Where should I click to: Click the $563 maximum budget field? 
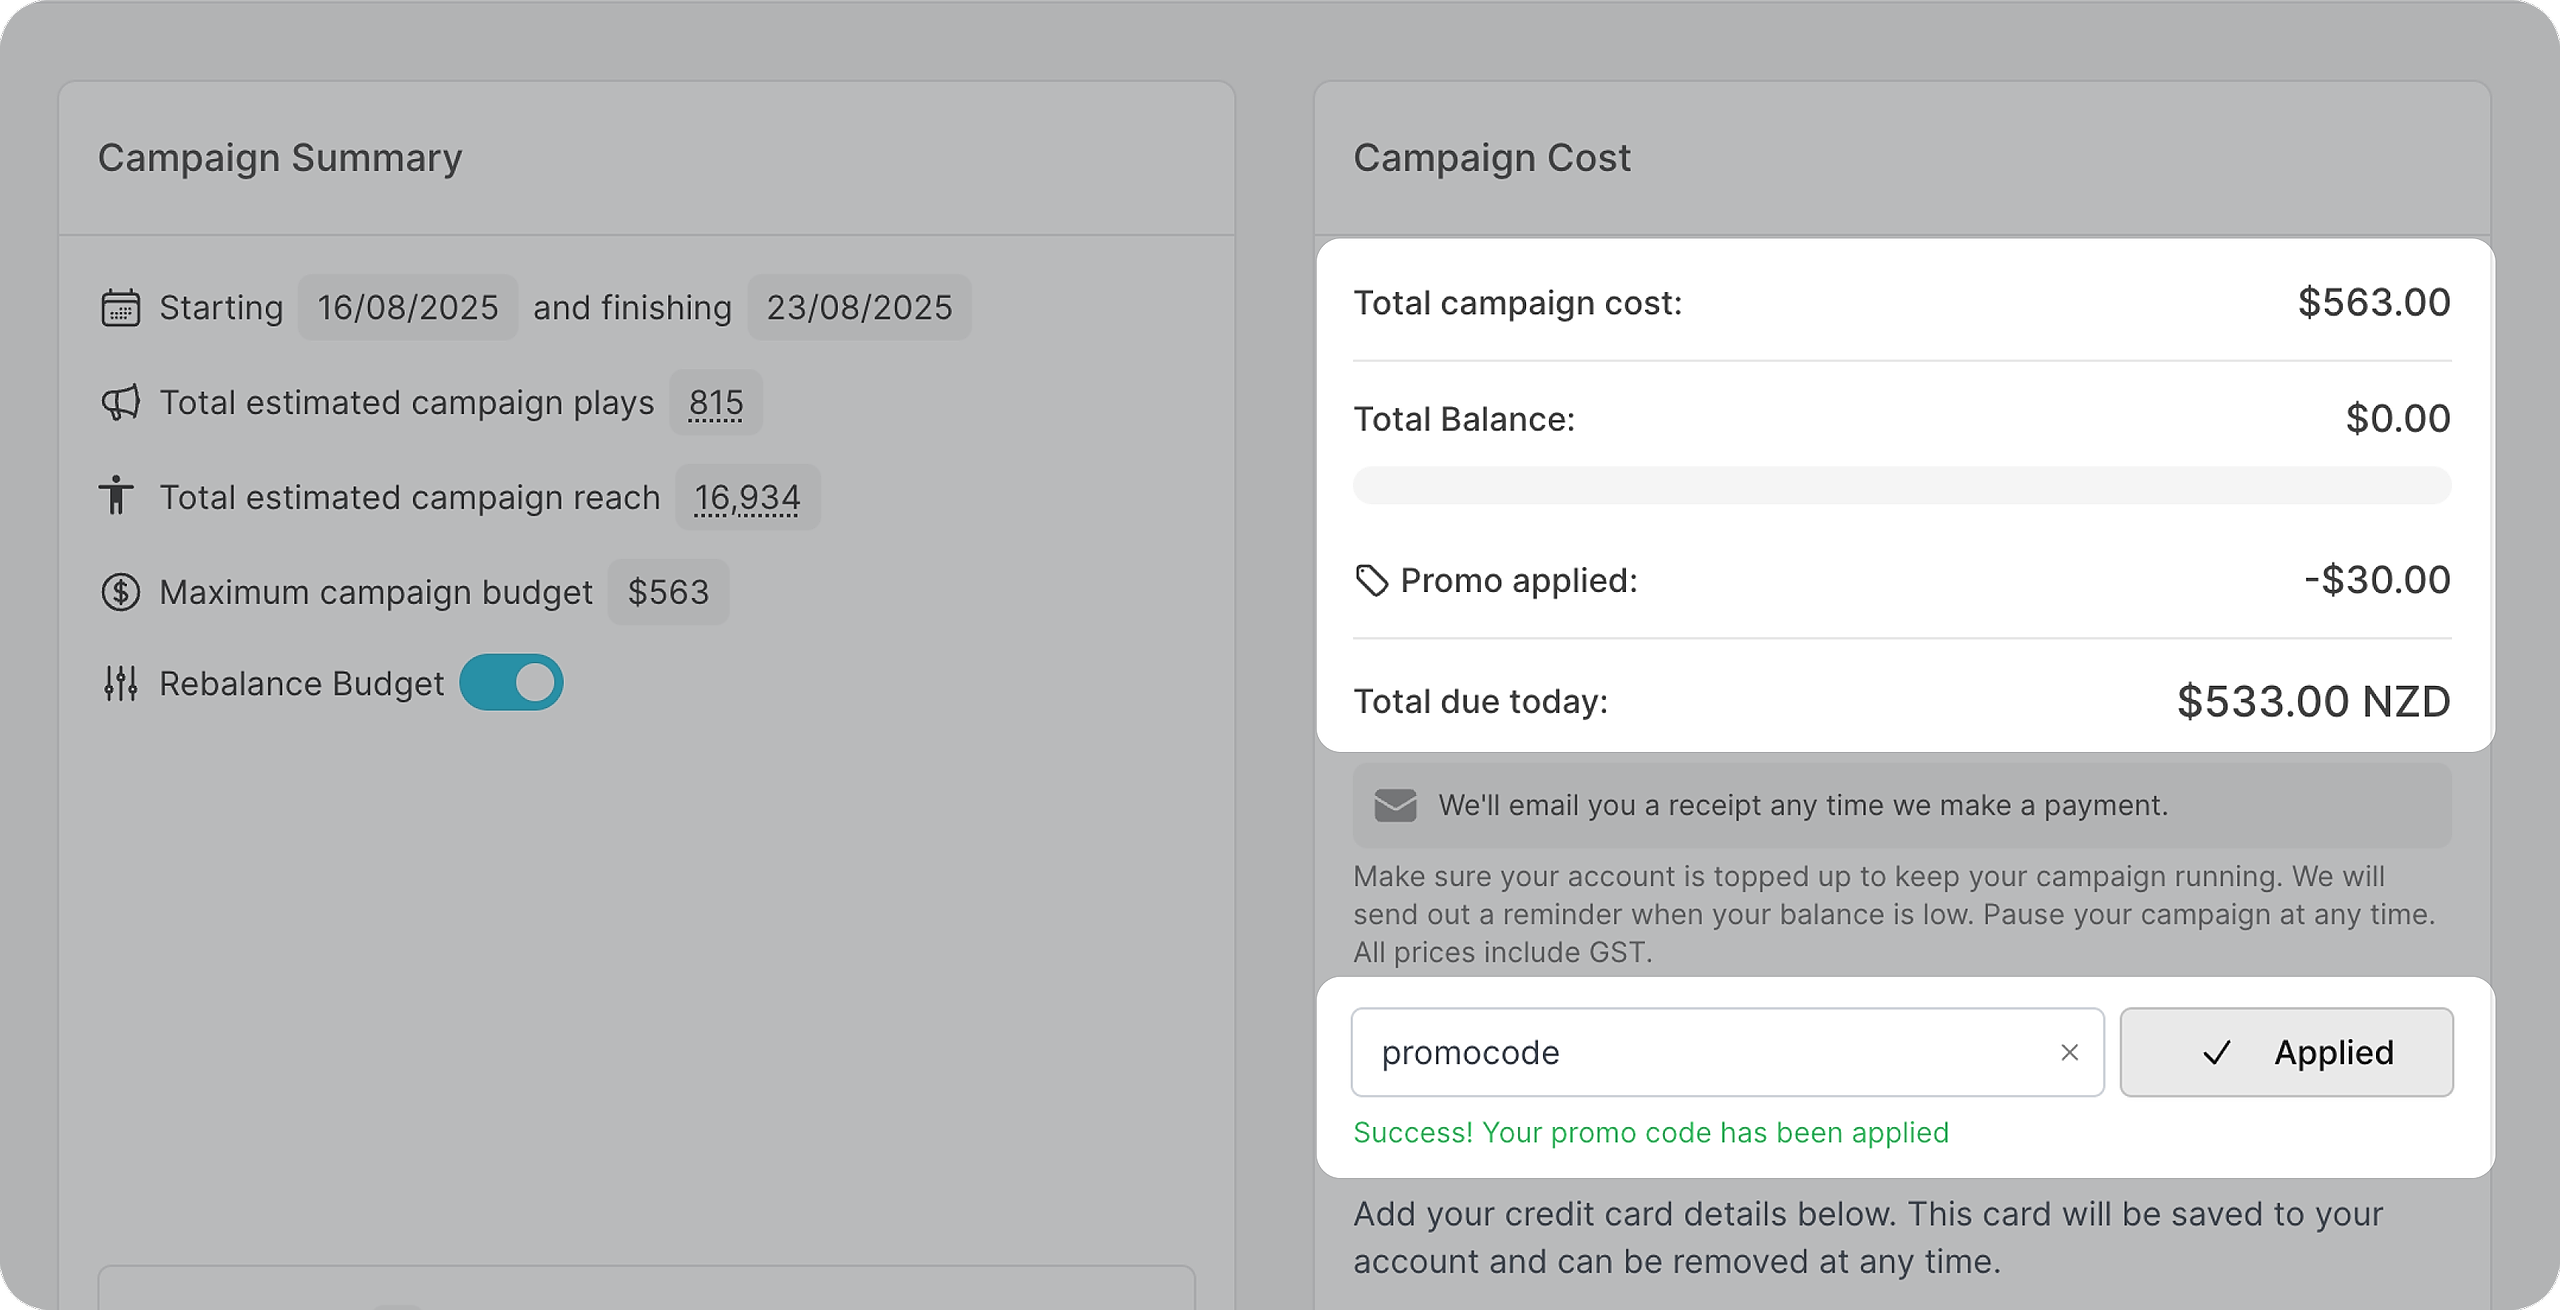pyautogui.click(x=668, y=592)
